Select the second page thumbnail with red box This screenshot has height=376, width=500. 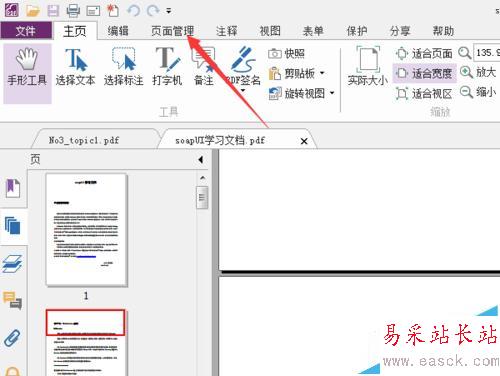tap(86, 342)
